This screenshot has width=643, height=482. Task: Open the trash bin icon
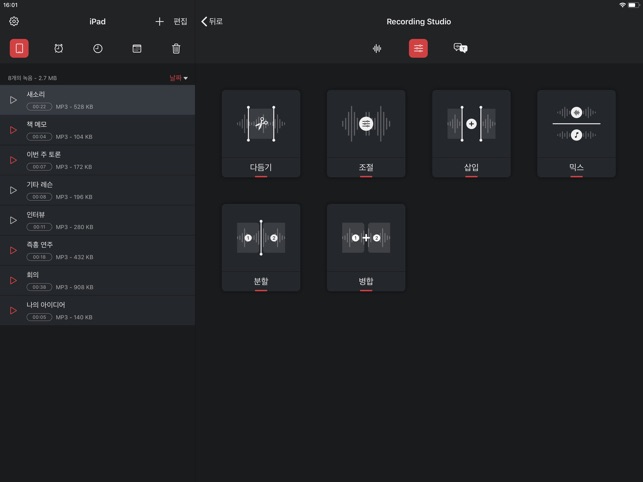pyautogui.click(x=176, y=48)
